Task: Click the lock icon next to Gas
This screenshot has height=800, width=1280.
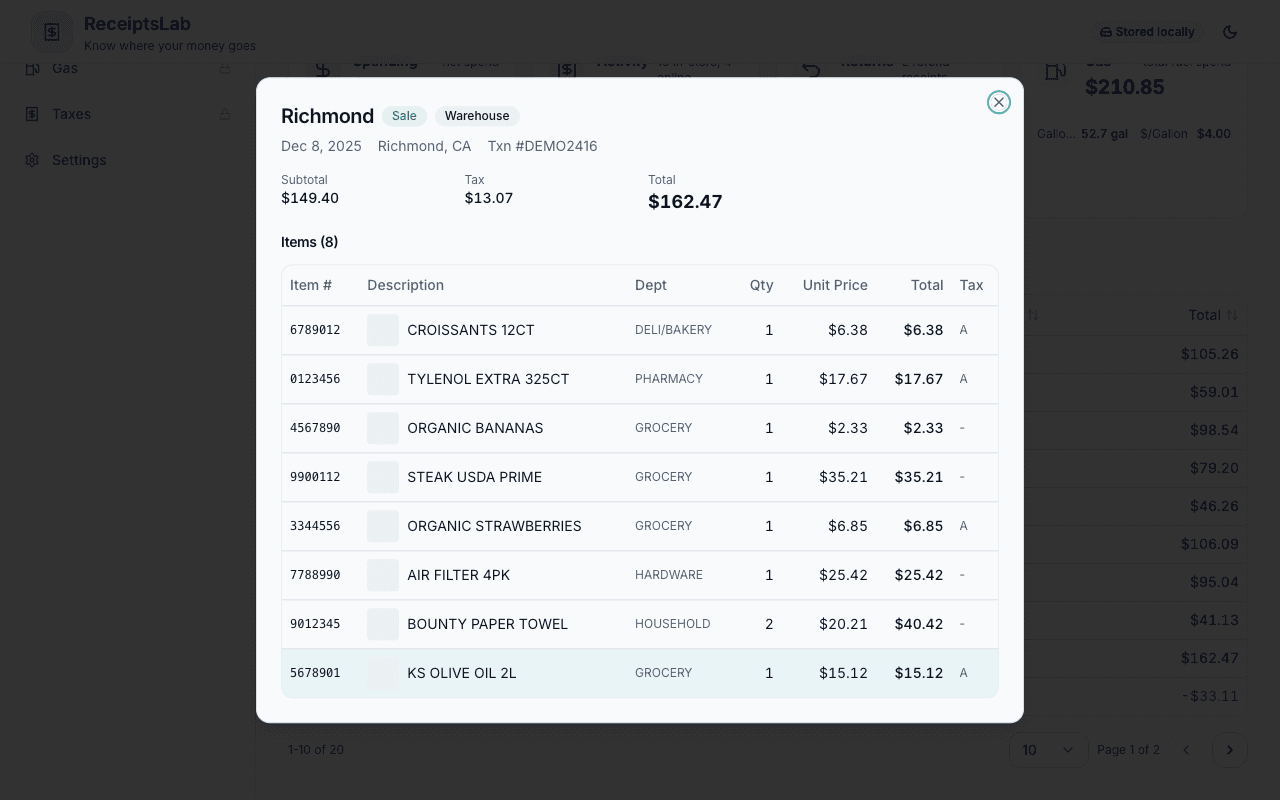Action: click(222, 68)
